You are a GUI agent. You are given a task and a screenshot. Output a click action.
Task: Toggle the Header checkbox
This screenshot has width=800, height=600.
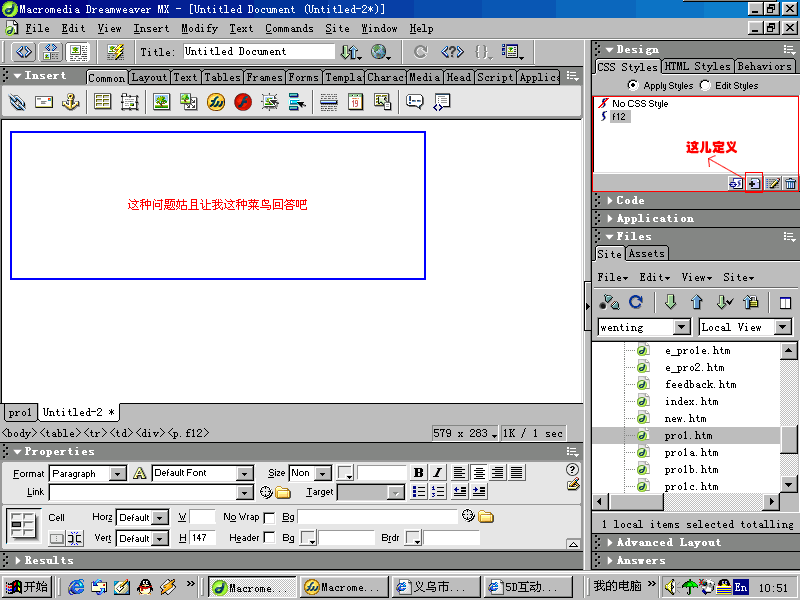point(269,538)
